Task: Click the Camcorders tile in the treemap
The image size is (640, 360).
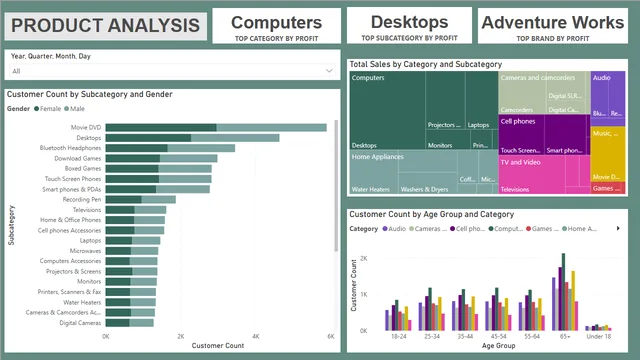Action: tap(523, 93)
